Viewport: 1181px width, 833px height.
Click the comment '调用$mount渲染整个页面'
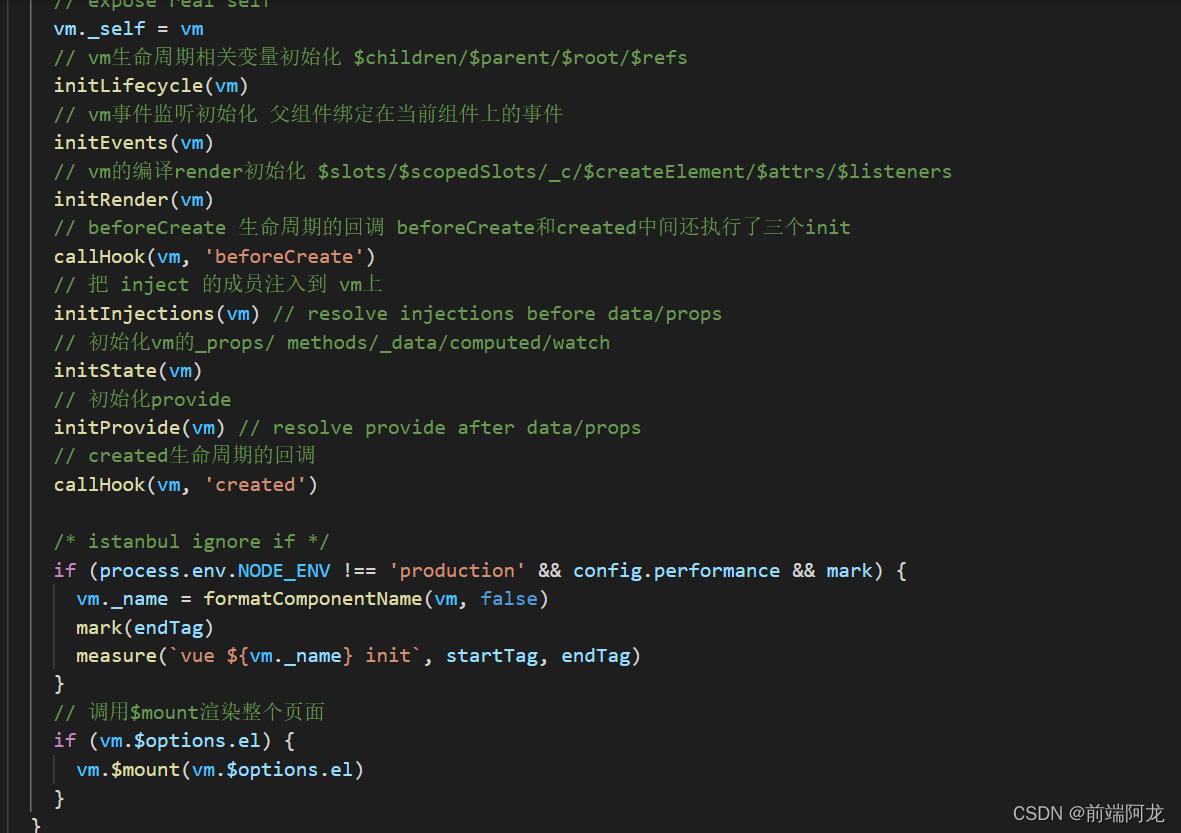coord(189,712)
